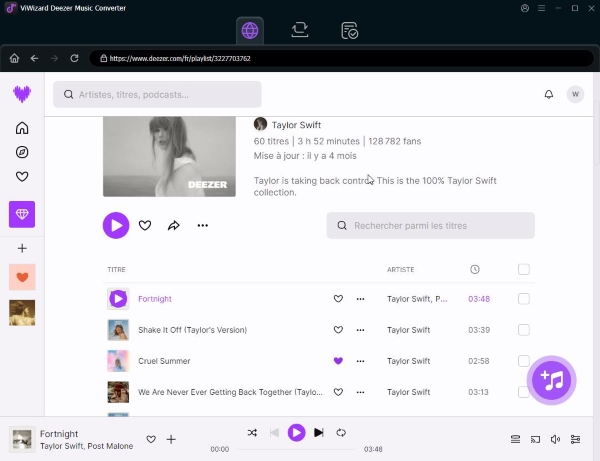Click the plus icon to create playlist
The width and height of the screenshot is (600, 461).
(22, 248)
